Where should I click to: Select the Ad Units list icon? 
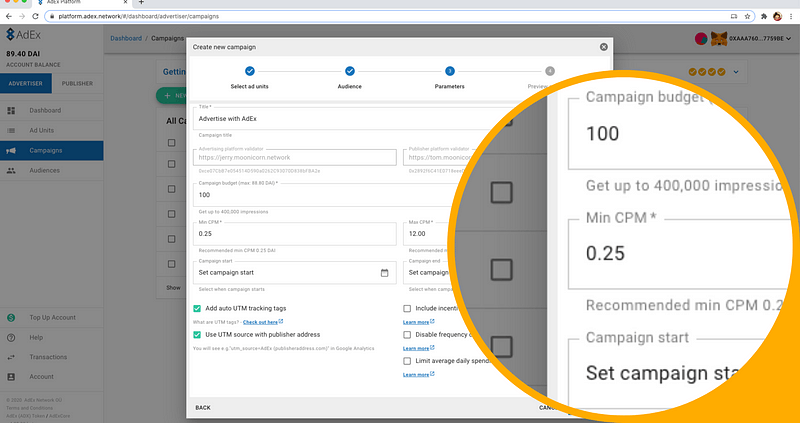pyautogui.click(x=11, y=131)
